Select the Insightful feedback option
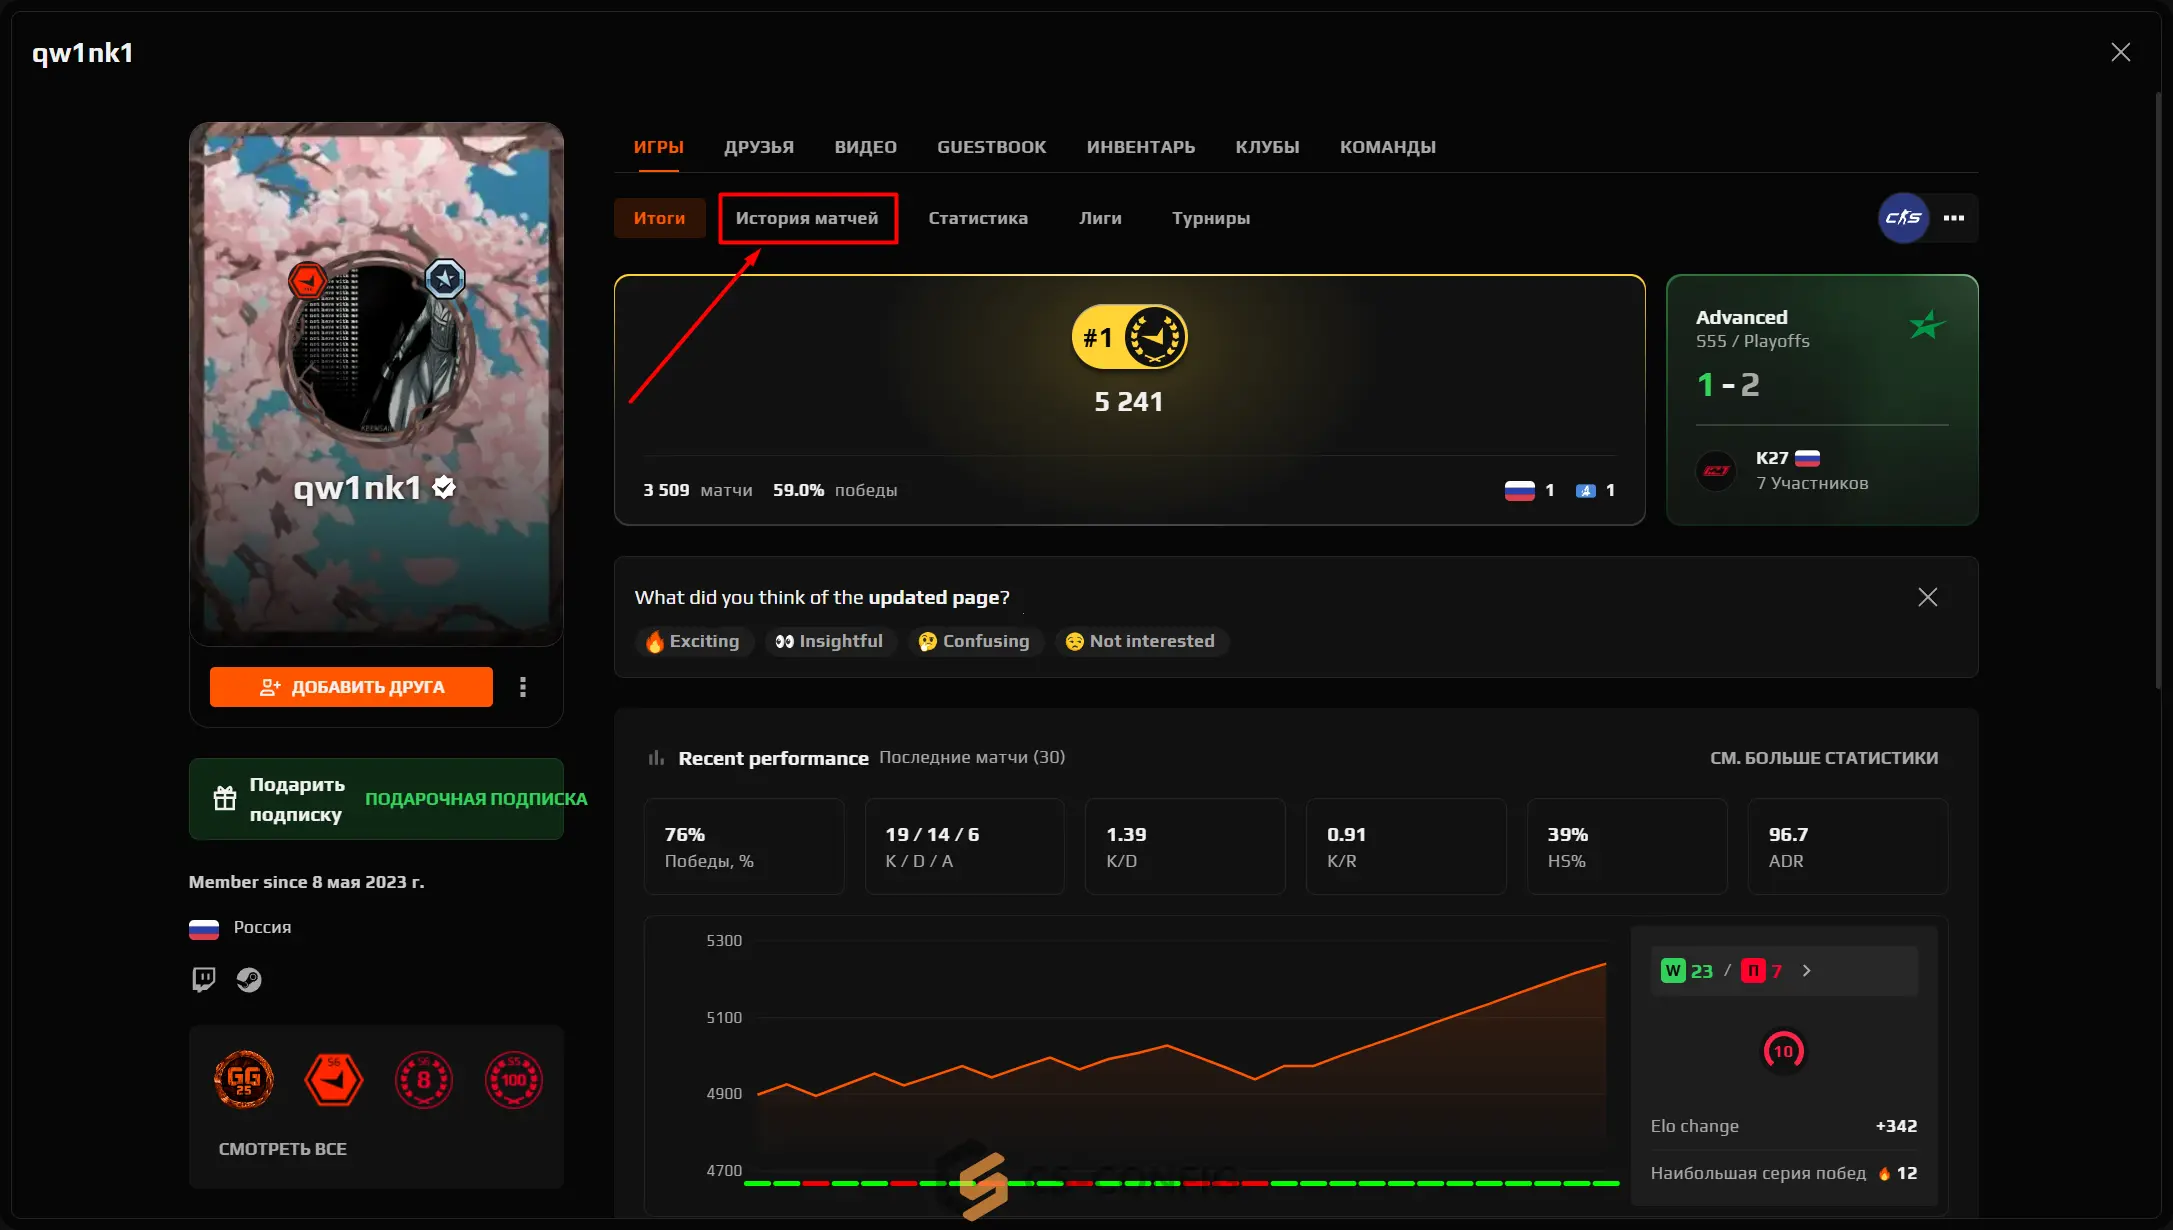2173x1230 pixels. pyautogui.click(x=829, y=642)
